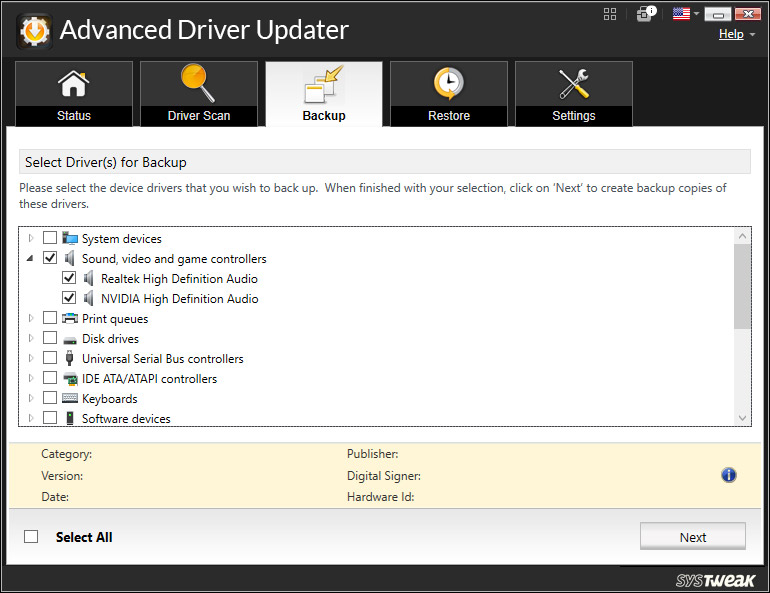Minimize the Advanced Driver Updater window
Viewport: 770px width, 593px height.
point(718,14)
